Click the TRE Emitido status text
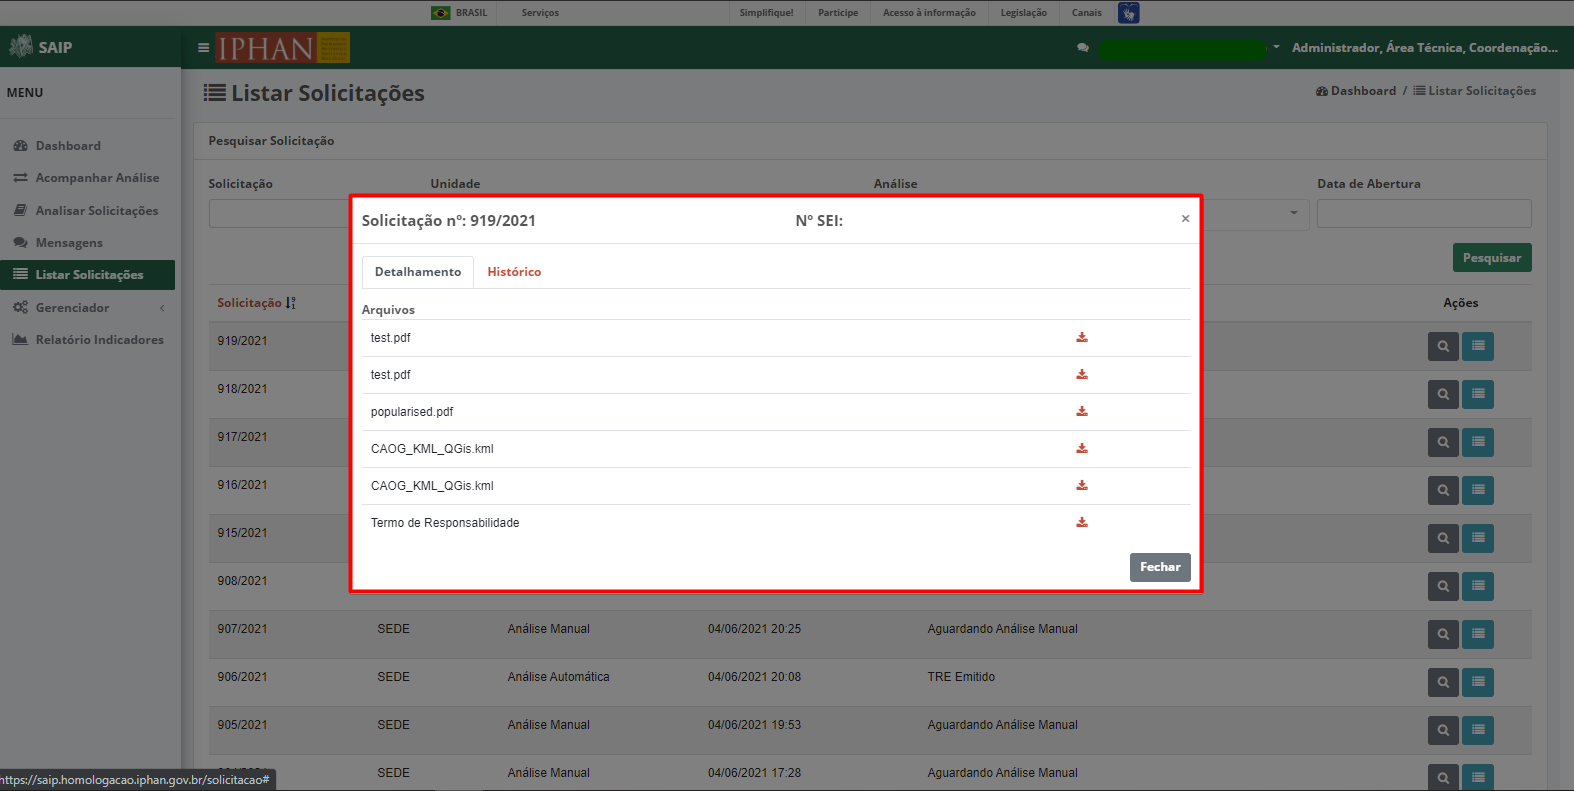The height and width of the screenshot is (791, 1574). [961, 677]
